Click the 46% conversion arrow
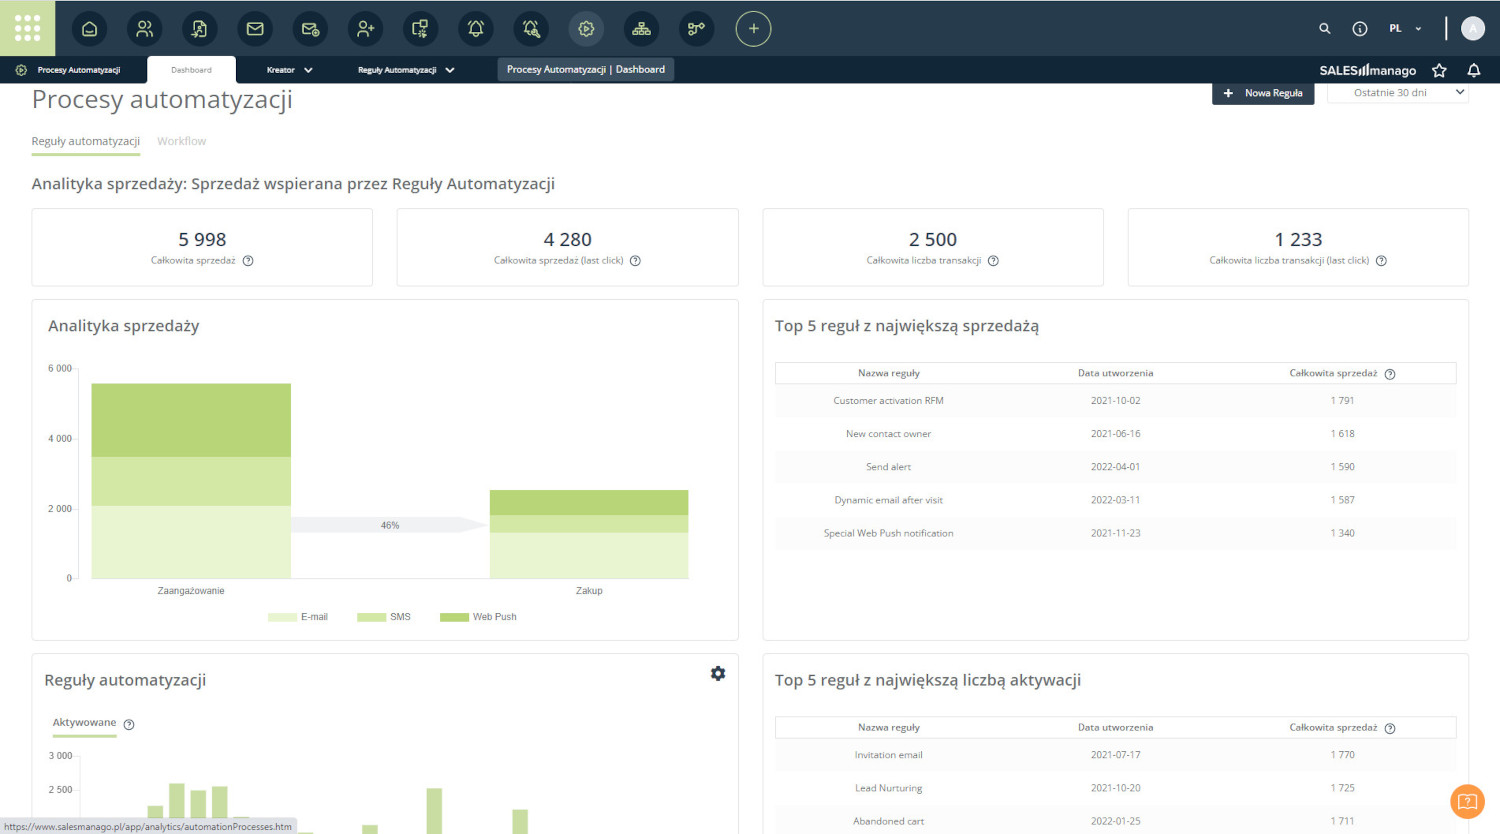 [x=390, y=525]
